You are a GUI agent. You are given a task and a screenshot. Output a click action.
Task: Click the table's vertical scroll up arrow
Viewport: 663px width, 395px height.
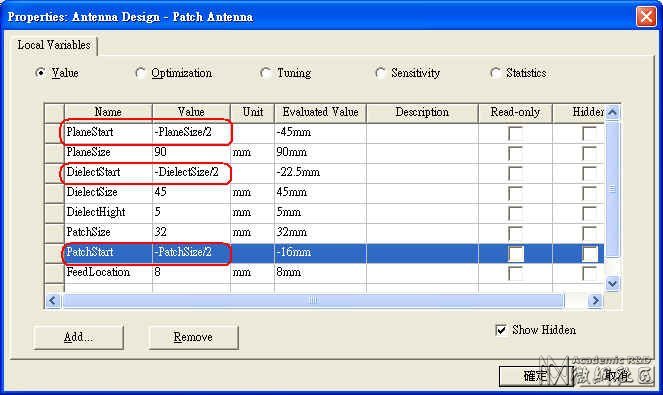[x=612, y=112]
